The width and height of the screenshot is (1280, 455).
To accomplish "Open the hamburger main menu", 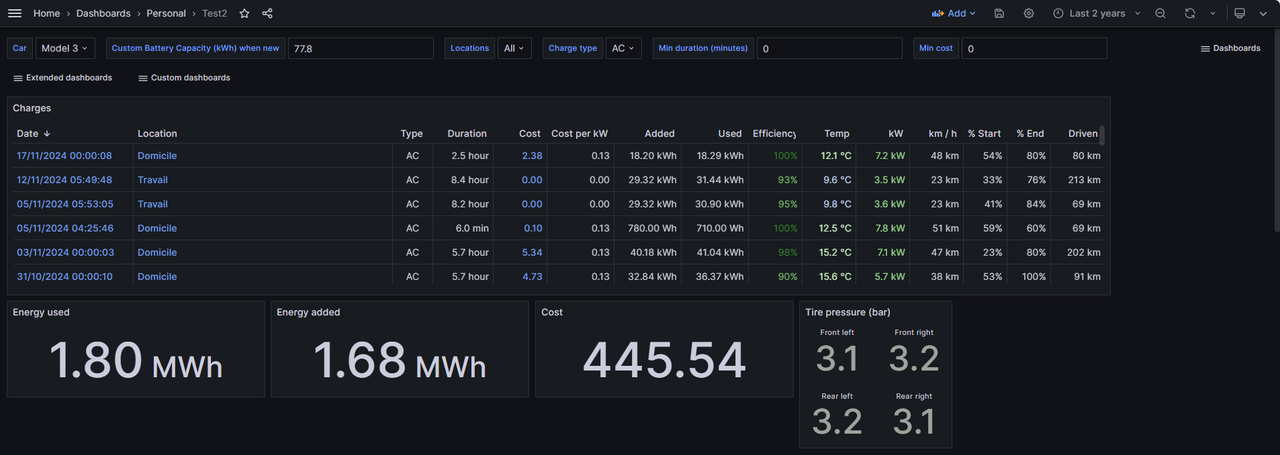I will [x=14, y=13].
